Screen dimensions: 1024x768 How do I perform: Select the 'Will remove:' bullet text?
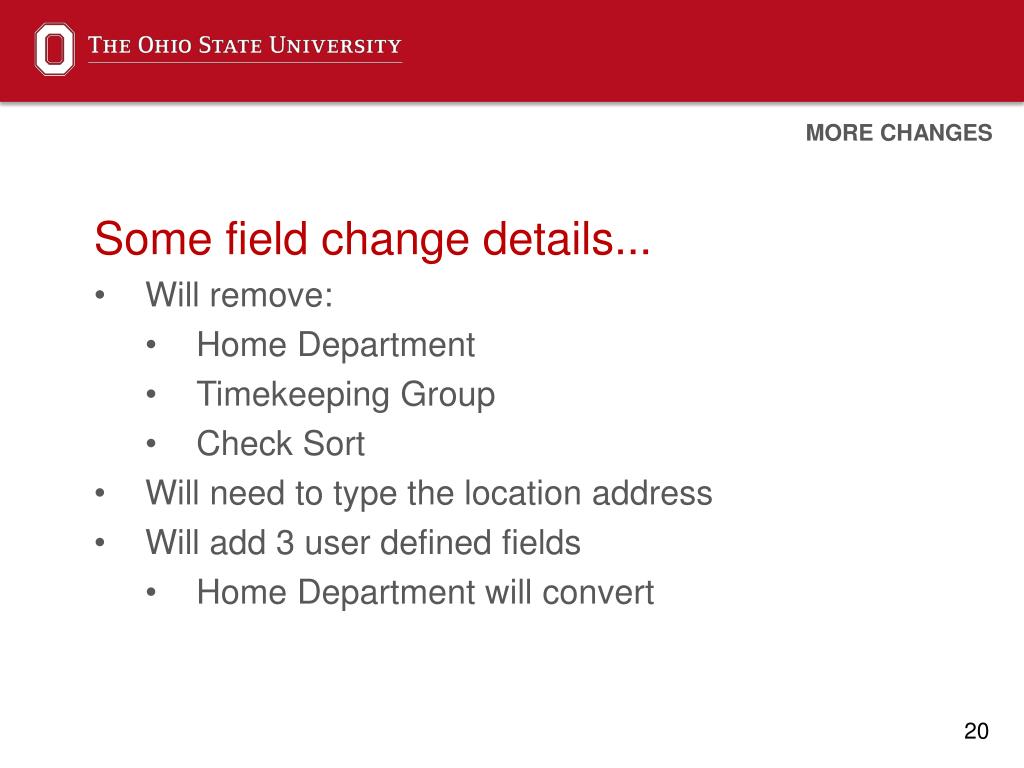239,295
